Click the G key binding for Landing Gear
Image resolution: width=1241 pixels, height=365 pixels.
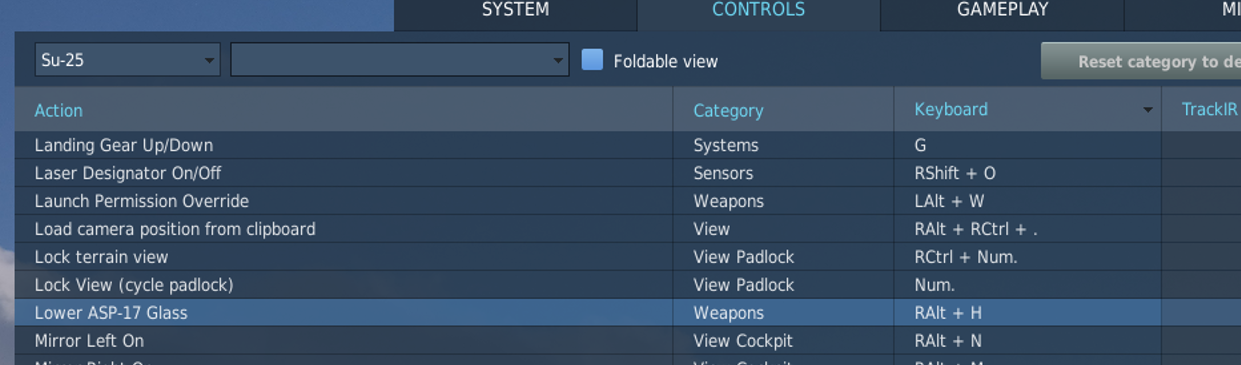pyautogui.click(x=920, y=145)
